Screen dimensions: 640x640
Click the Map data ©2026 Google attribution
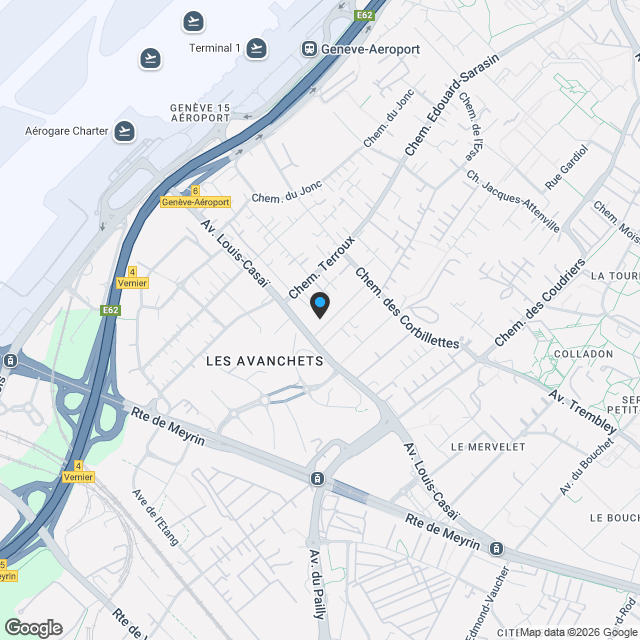tap(579, 632)
